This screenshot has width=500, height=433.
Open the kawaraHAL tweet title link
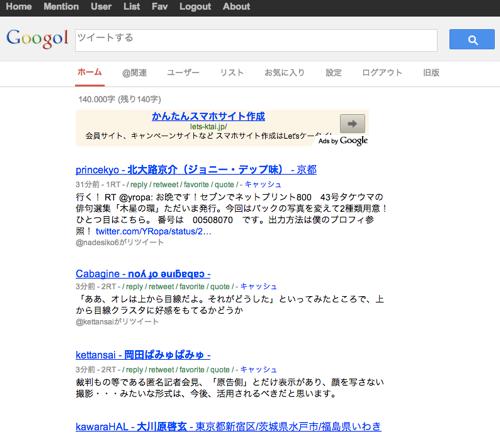click(228, 426)
